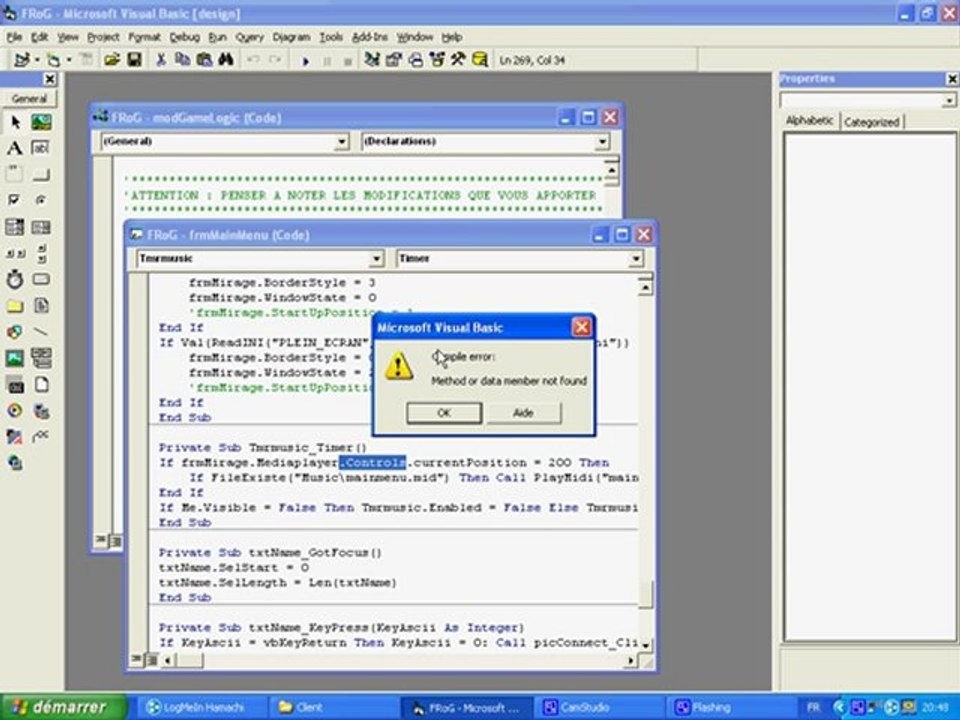This screenshot has height=720, width=960.
Task: Select the Image control in the toolbox
Action: (15, 358)
